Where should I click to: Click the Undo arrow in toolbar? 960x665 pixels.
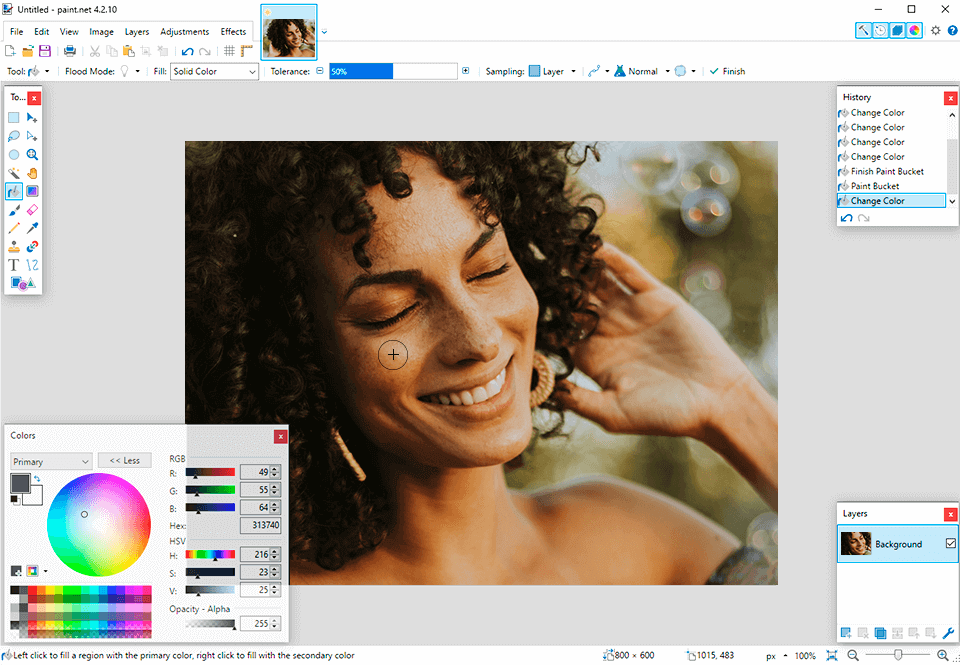point(187,51)
